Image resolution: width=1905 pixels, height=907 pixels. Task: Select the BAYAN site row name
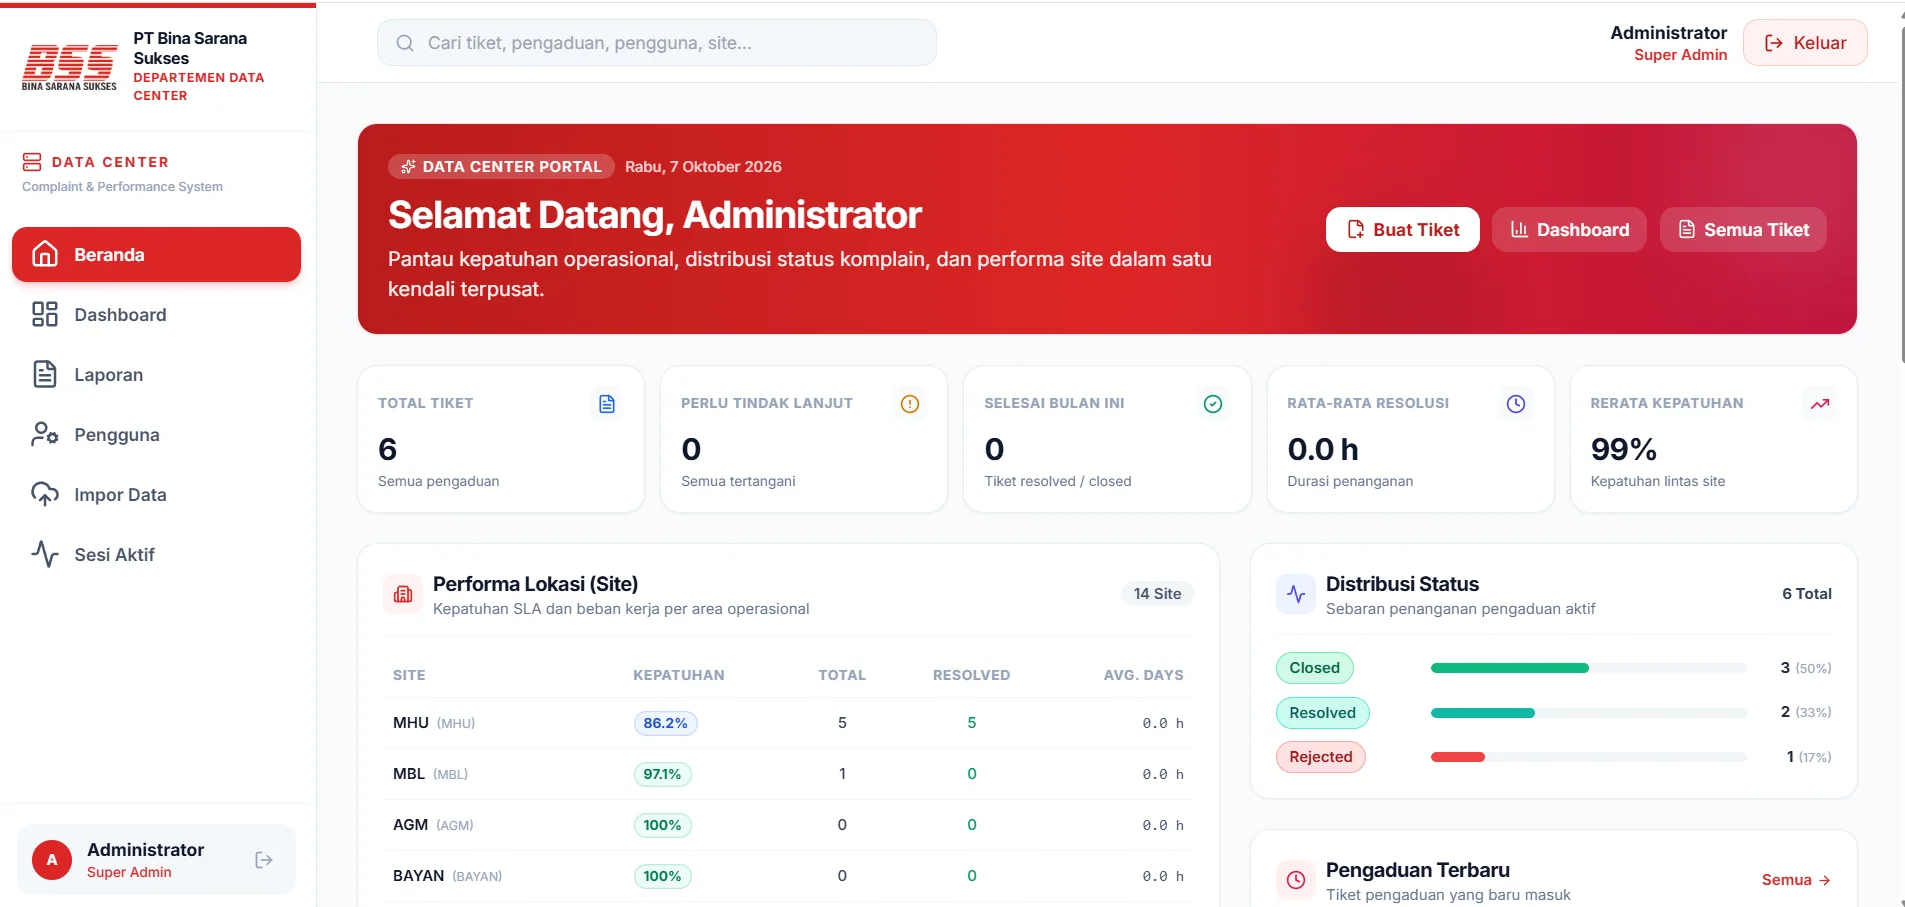tap(418, 876)
